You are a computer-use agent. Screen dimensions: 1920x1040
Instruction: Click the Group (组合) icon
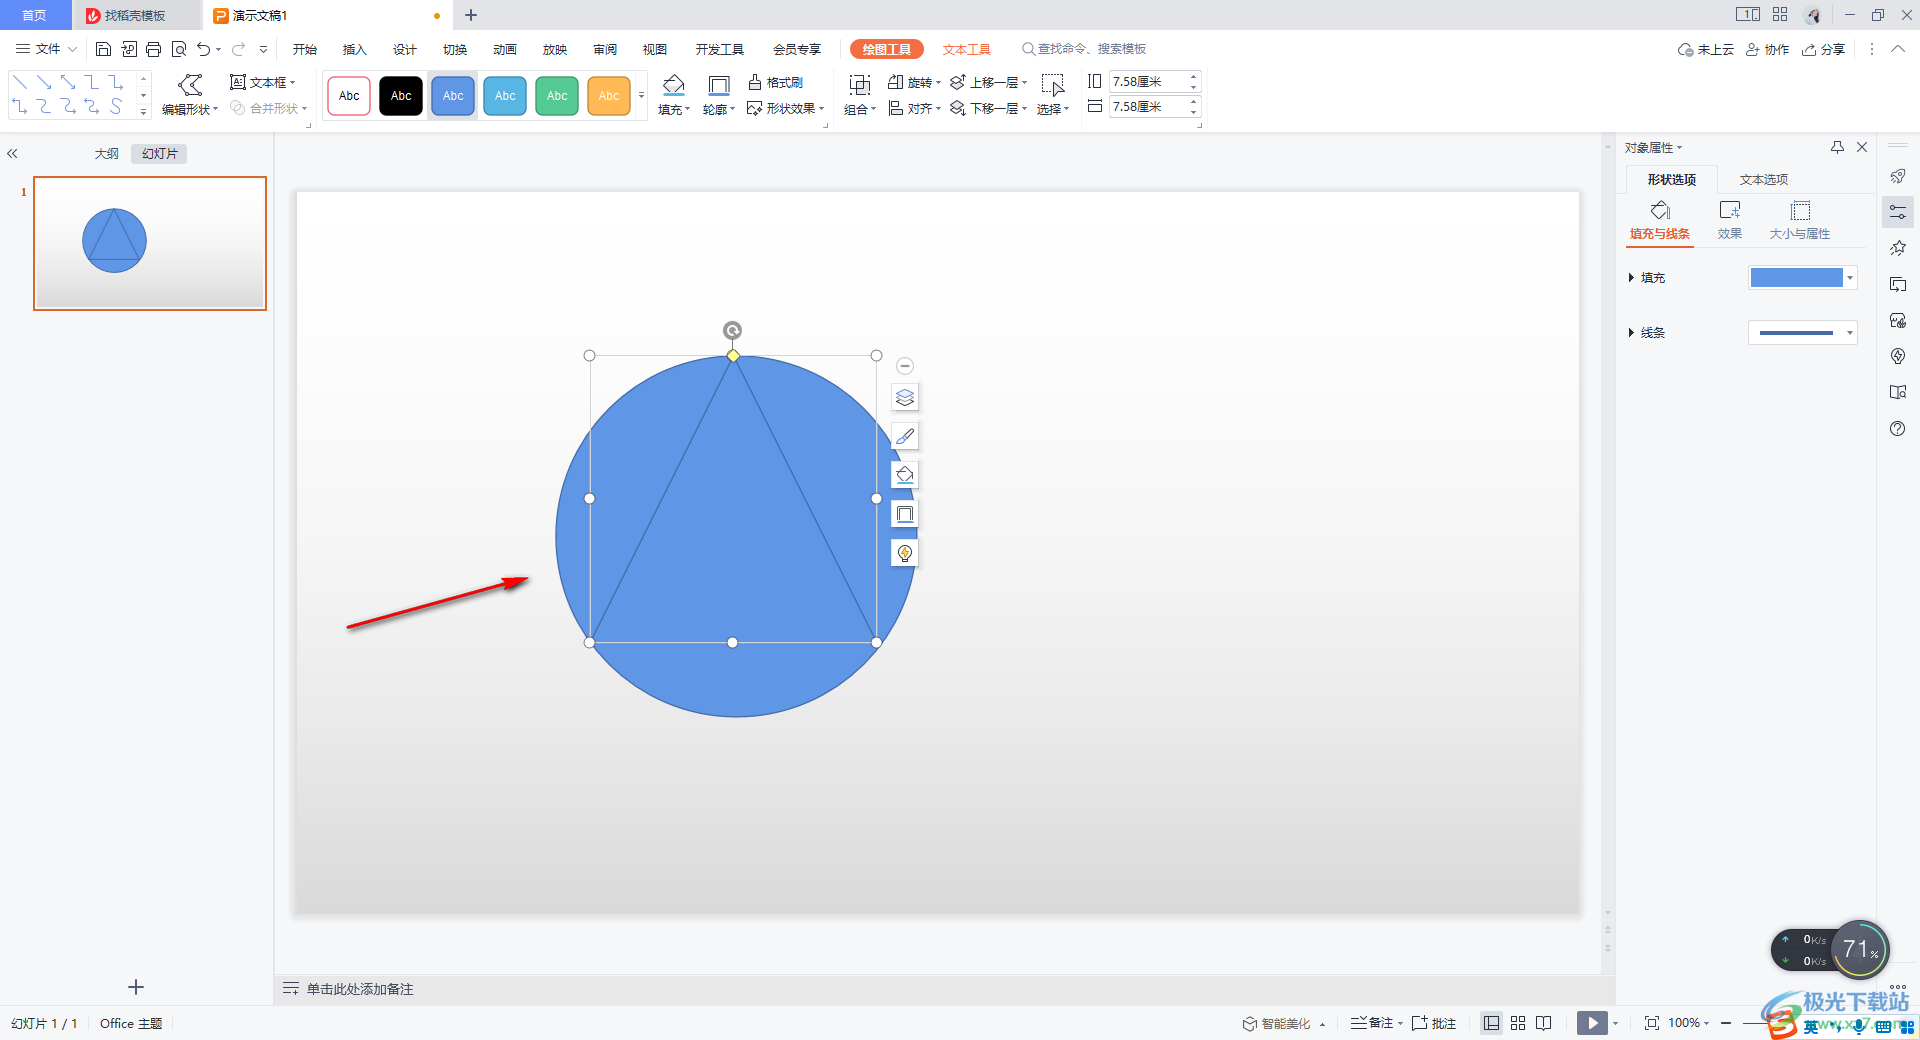pos(859,85)
